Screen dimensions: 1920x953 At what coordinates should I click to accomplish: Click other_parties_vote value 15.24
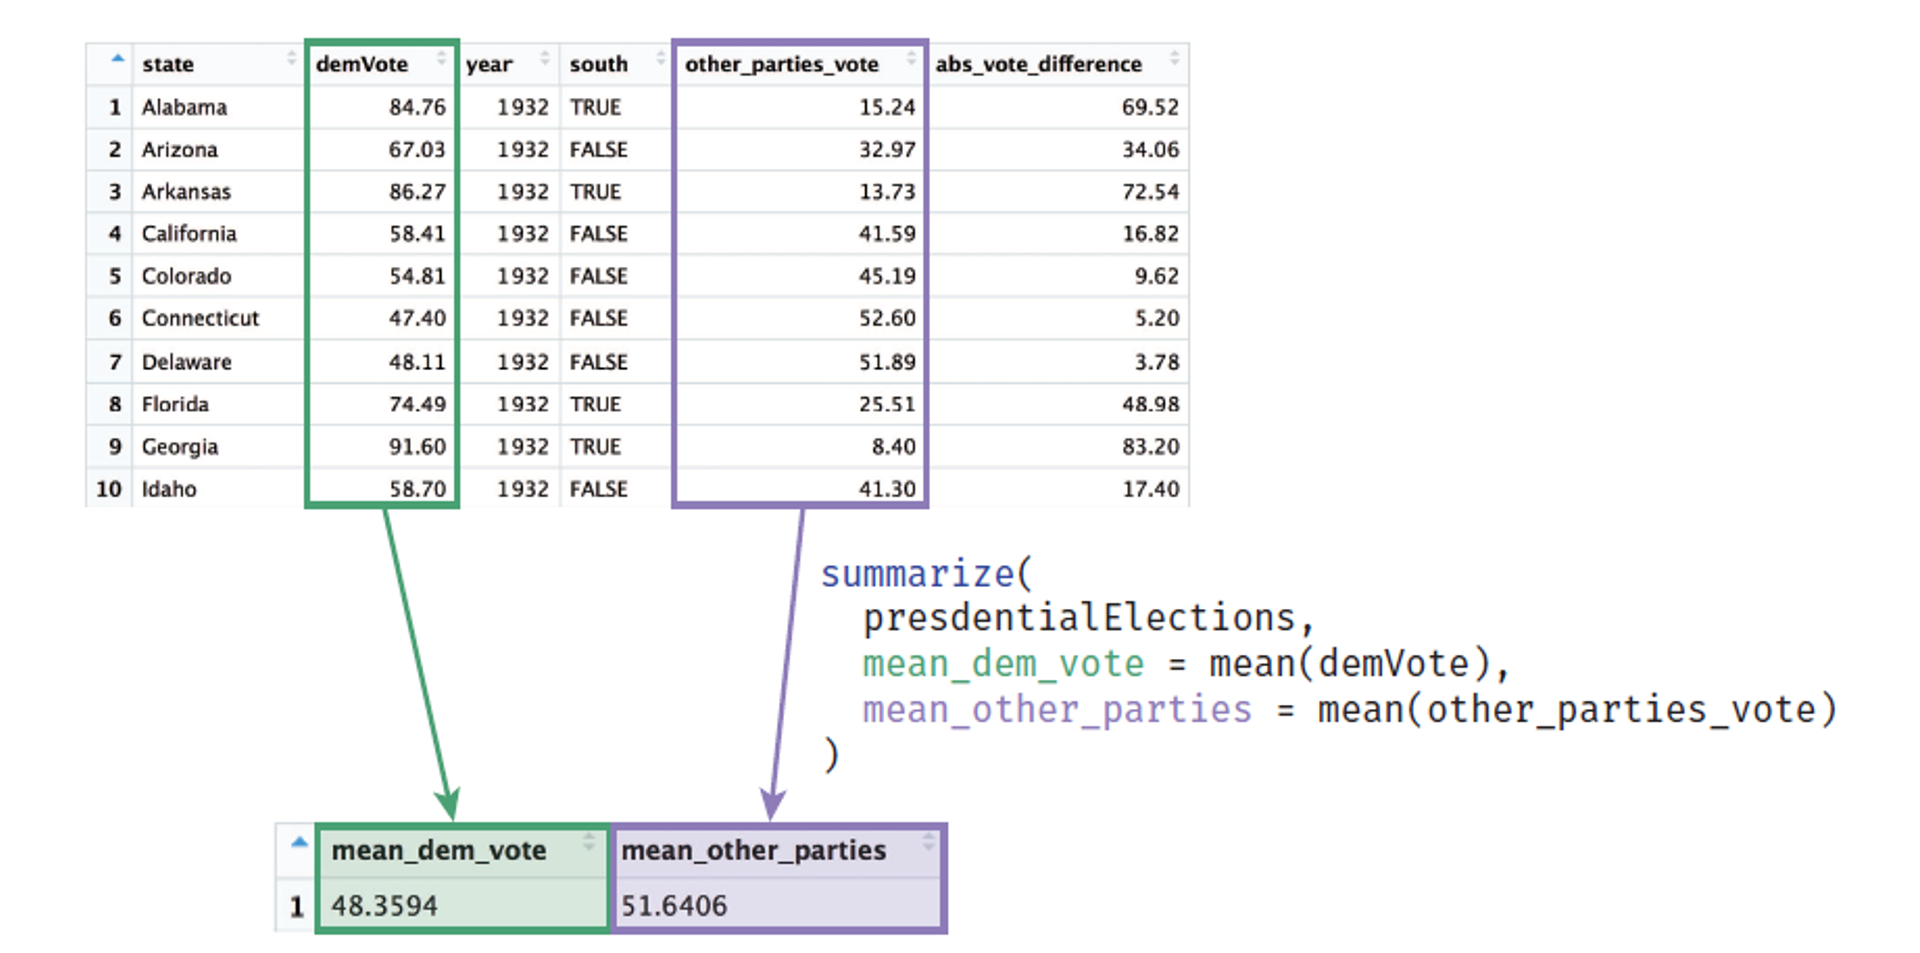pyautogui.click(x=887, y=107)
